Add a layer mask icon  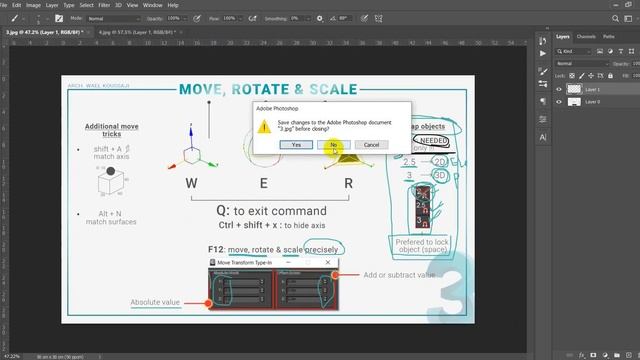[593, 355]
